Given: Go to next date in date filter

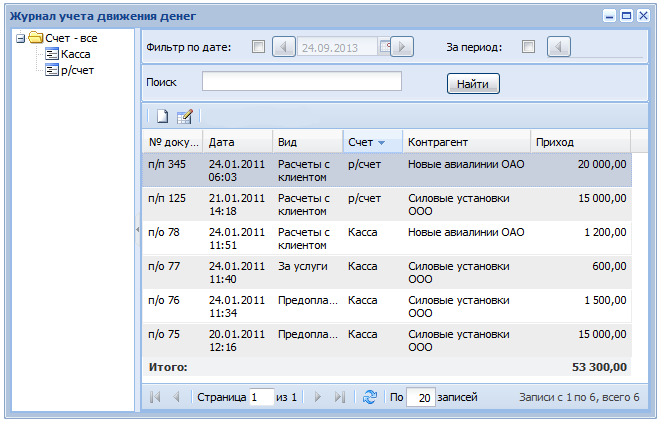Looking at the screenshot, I should [x=402, y=47].
